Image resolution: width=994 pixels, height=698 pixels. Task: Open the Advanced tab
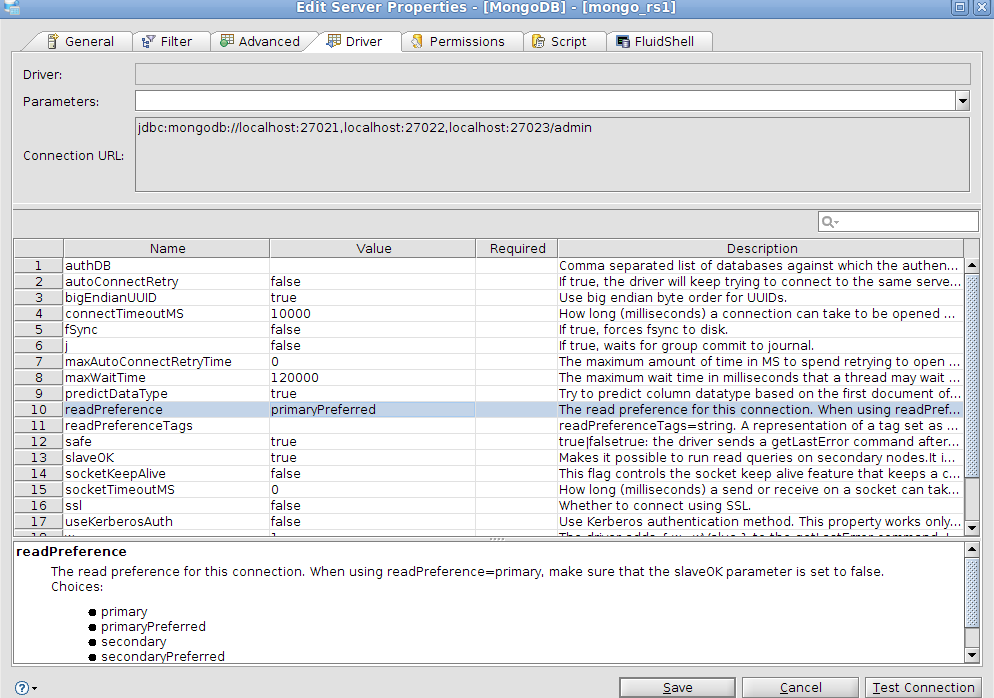pos(260,42)
